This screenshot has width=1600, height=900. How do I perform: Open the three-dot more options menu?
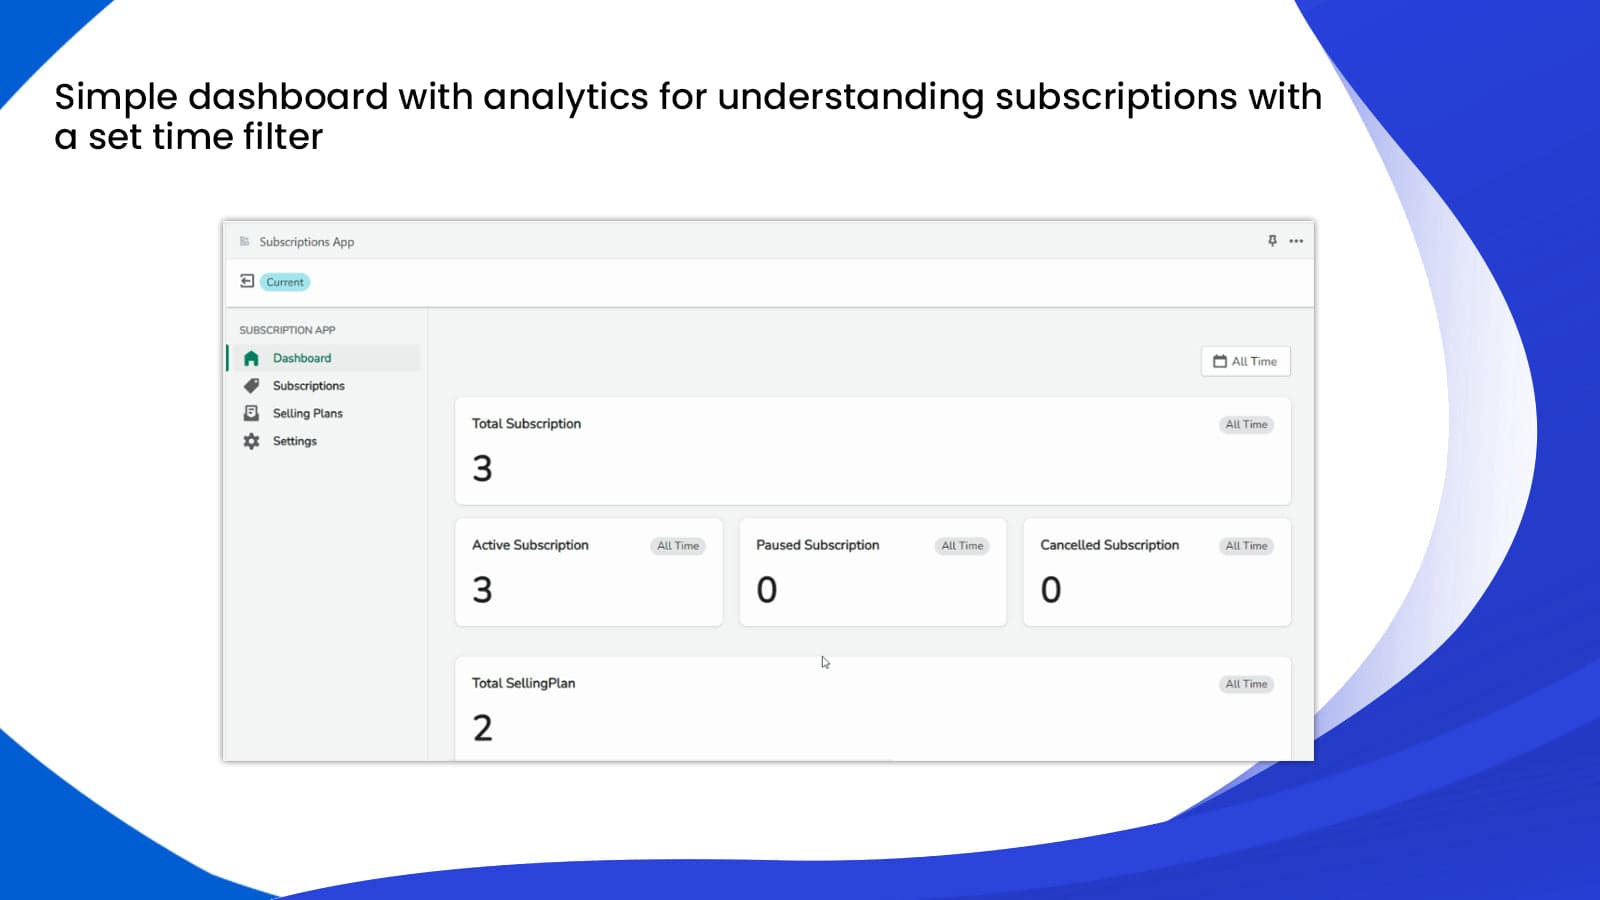(1296, 241)
